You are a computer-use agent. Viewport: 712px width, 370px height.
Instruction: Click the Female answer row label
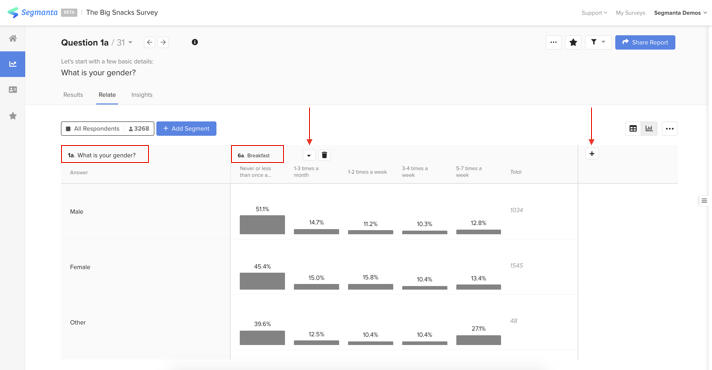[80, 267]
